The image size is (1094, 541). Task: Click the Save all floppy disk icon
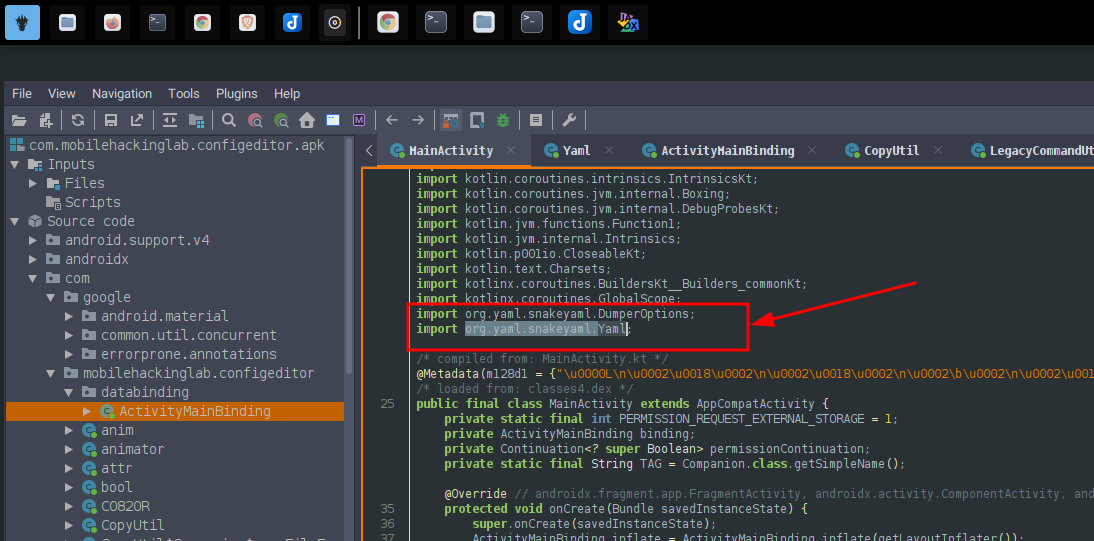(x=110, y=120)
